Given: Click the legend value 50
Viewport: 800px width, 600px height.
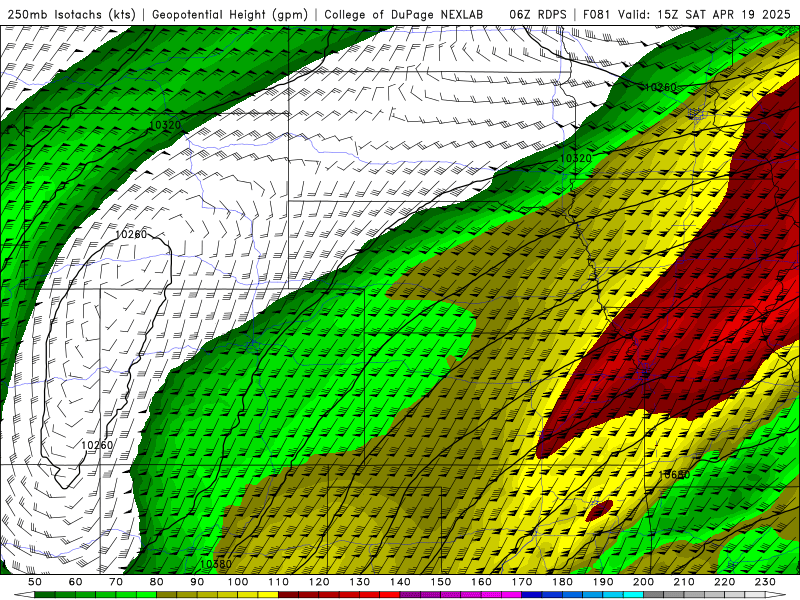Looking at the screenshot, I should [35, 582].
